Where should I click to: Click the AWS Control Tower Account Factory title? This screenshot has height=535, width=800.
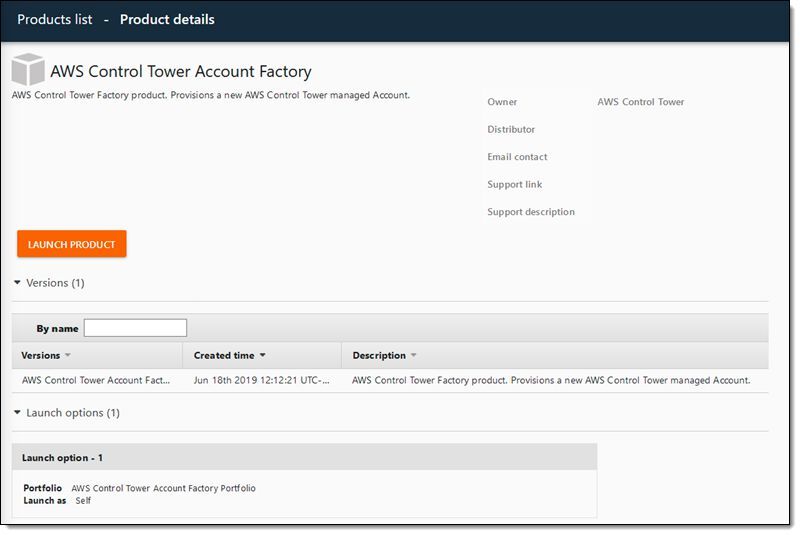point(181,71)
